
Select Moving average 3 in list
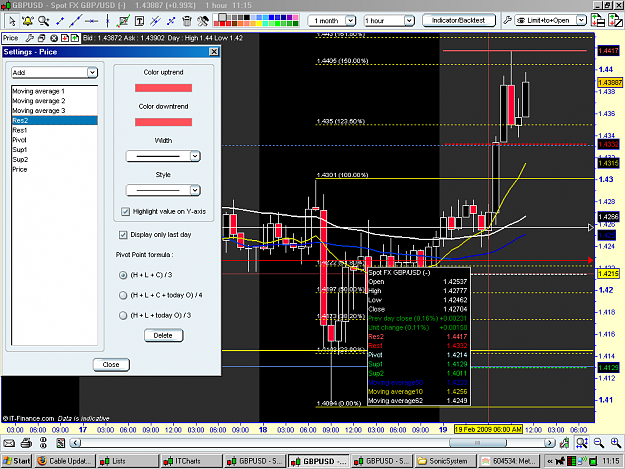coord(55,110)
